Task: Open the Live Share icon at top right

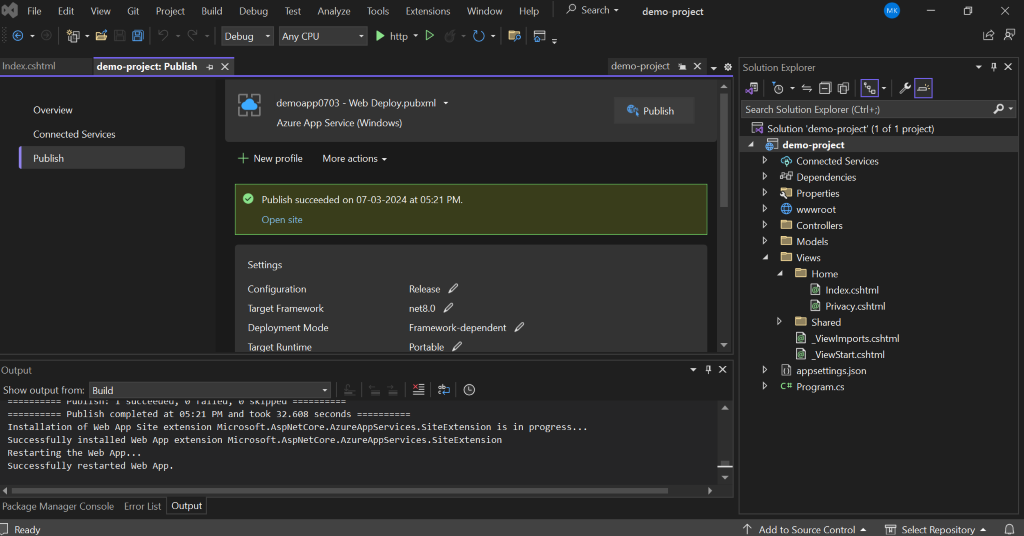Action: pos(989,35)
